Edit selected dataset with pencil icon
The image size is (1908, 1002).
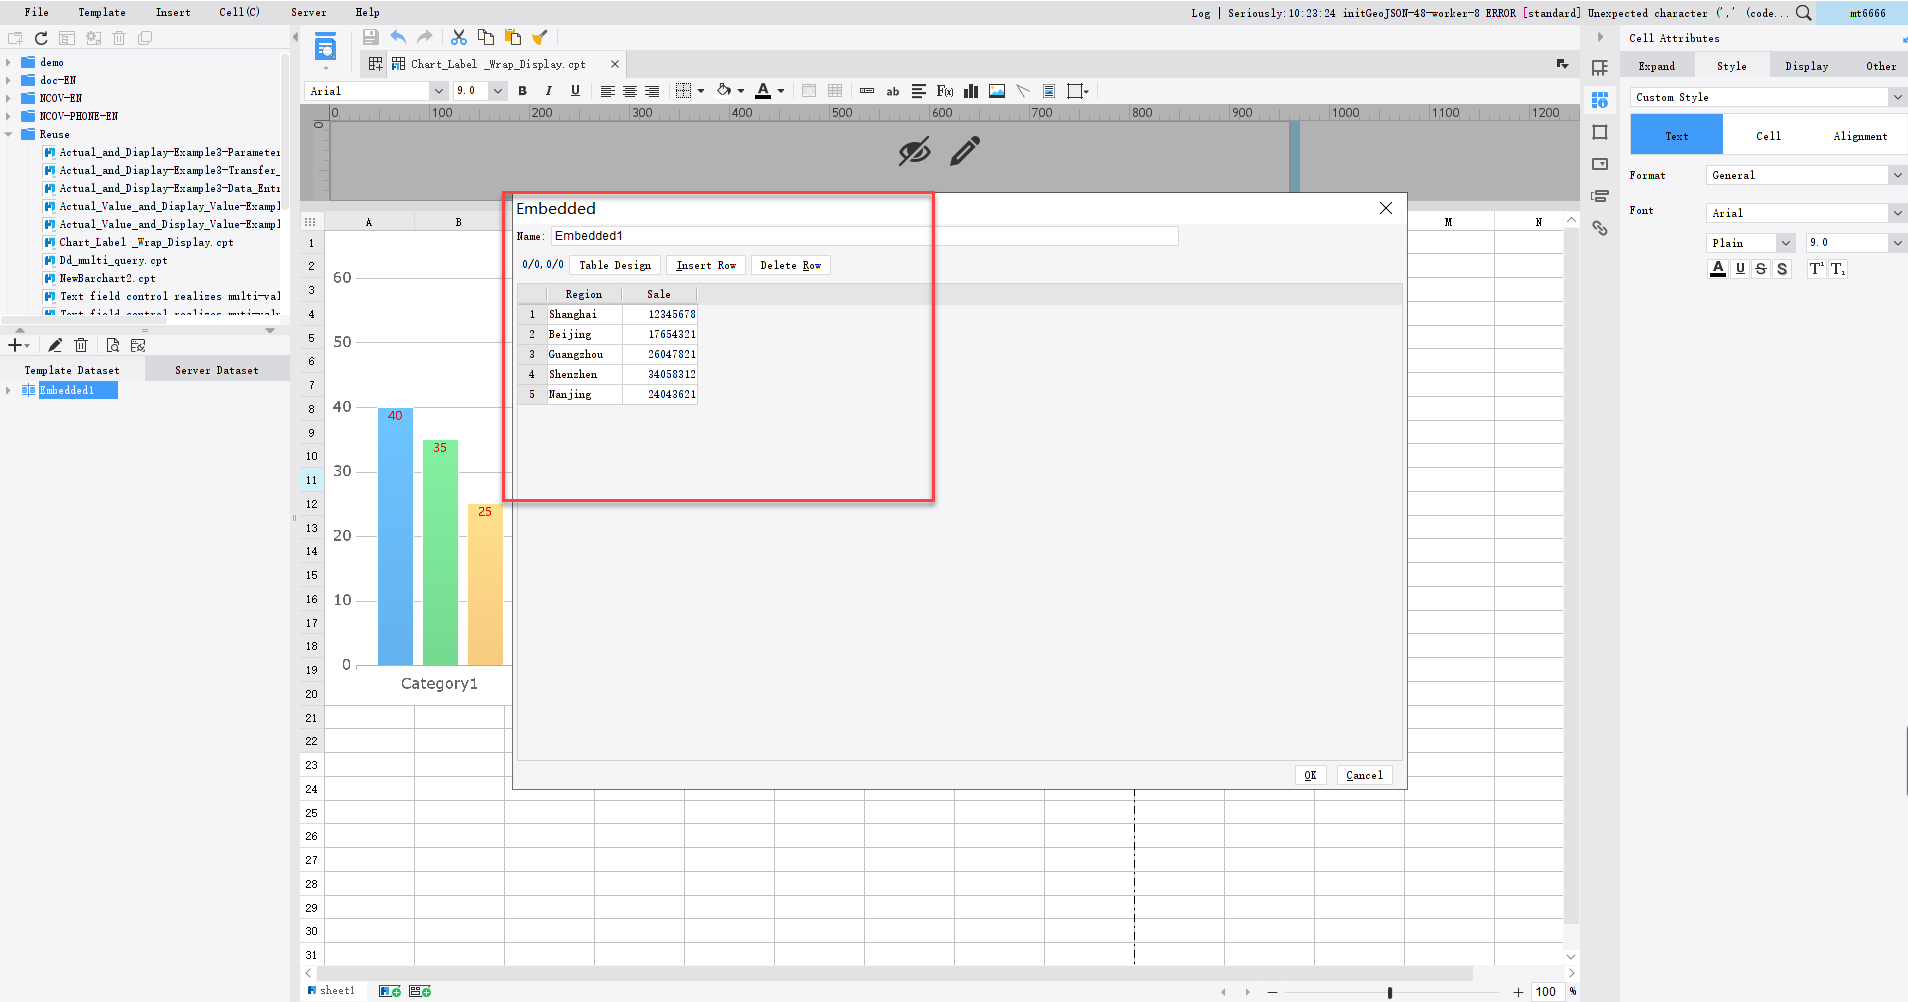pos(55,345)
